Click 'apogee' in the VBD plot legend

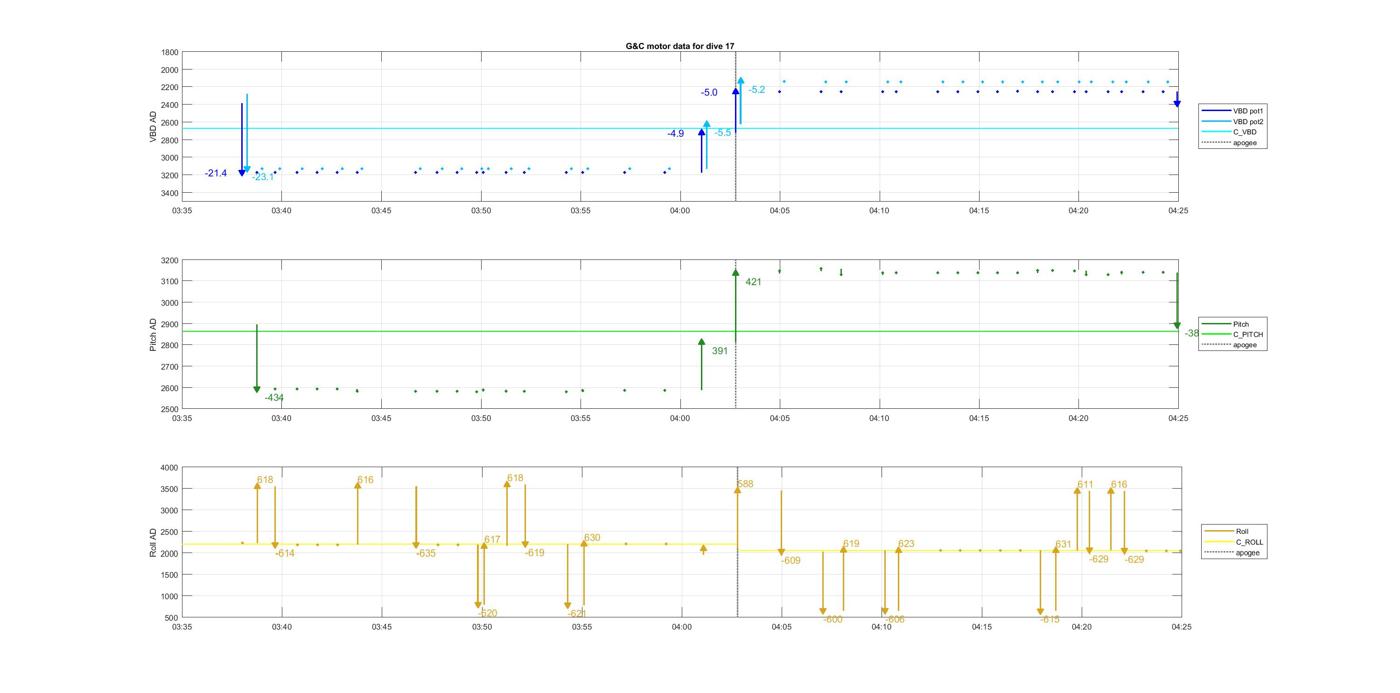pyautogui.click(x=1245, y=142)
